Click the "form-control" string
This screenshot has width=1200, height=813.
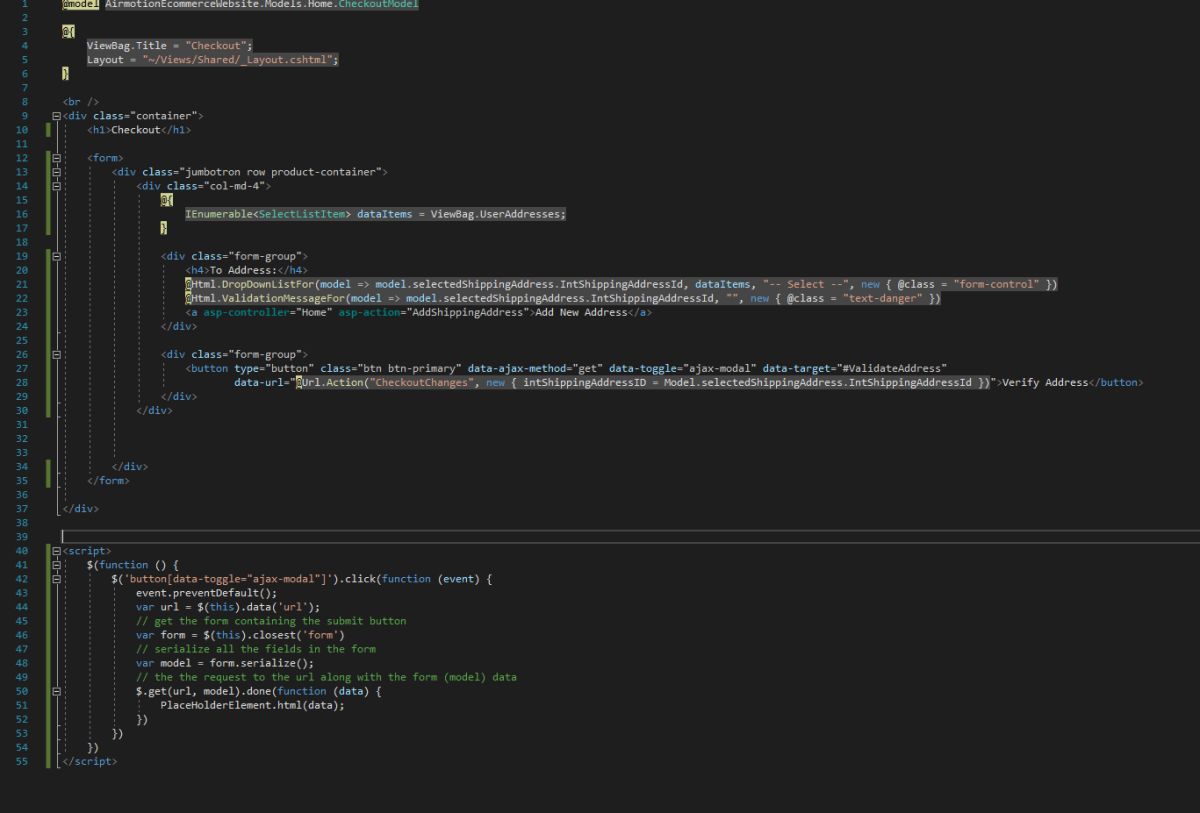coord(996,284)
